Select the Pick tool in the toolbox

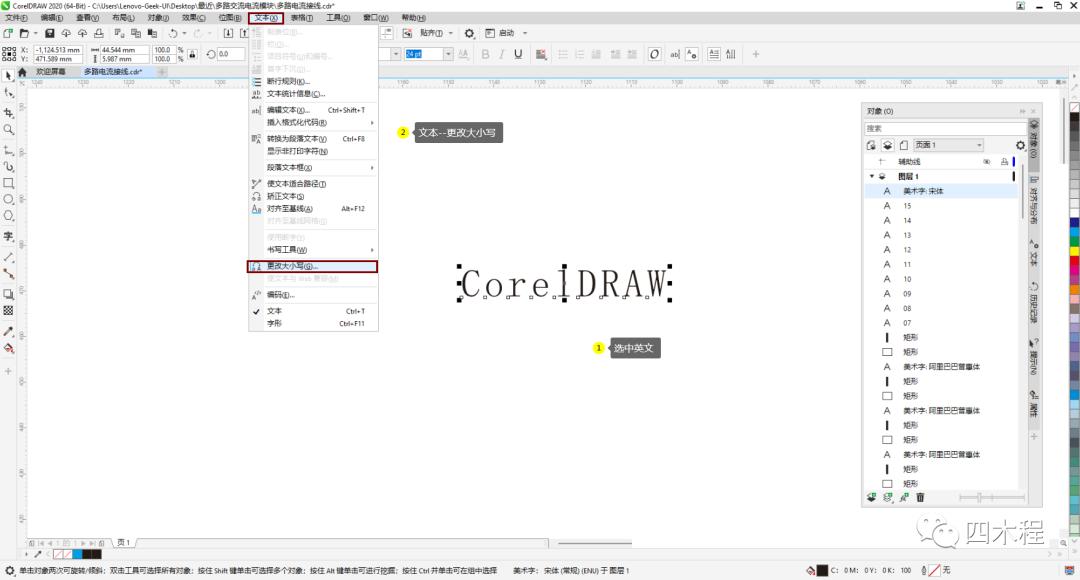click(8, 76)
